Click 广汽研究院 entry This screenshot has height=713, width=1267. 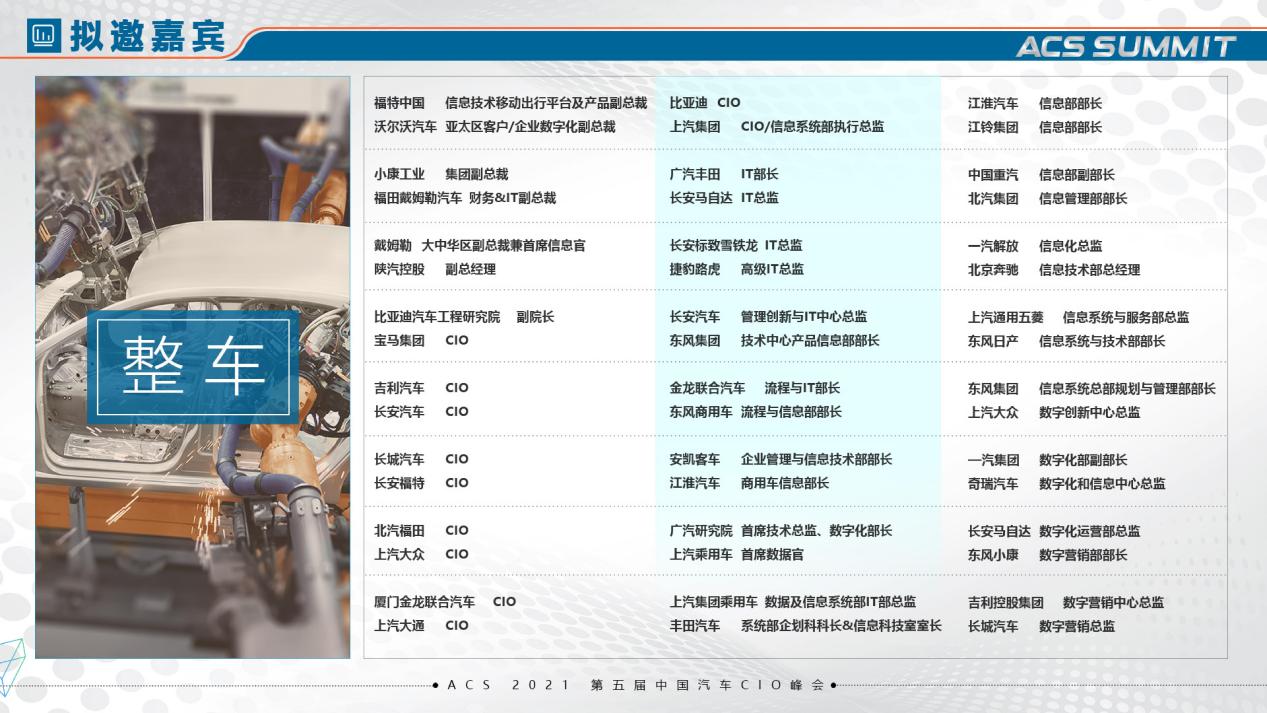pos(701,531)
